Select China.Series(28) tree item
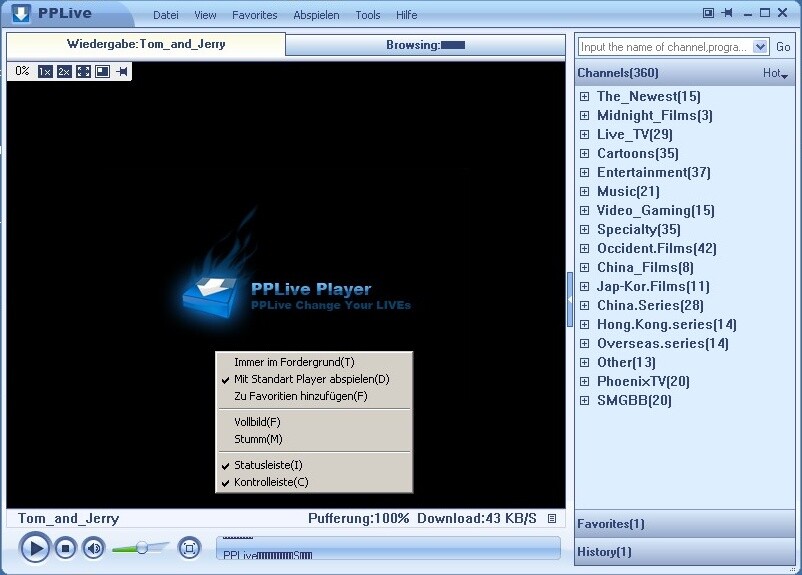This screenshot has height=575, width=802. coord(650,305)
